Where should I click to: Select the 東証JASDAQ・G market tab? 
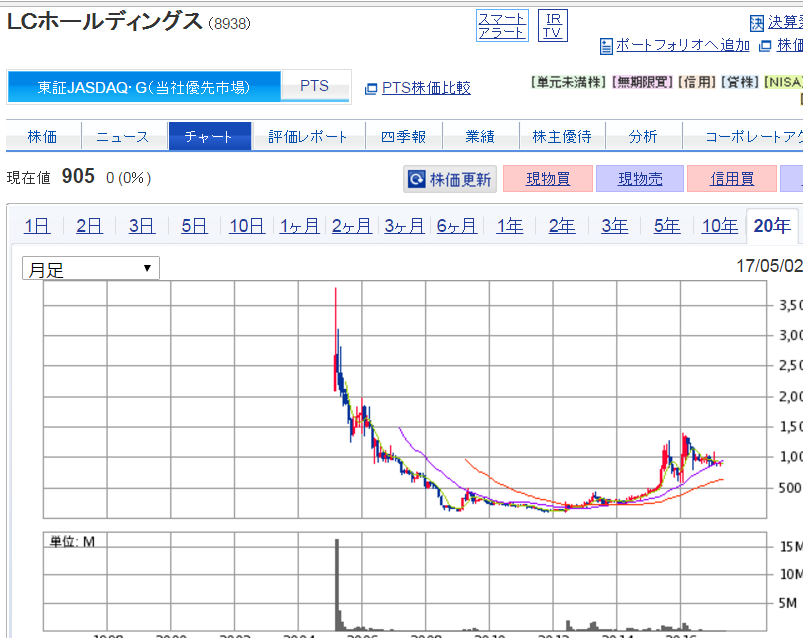point(143,87)
